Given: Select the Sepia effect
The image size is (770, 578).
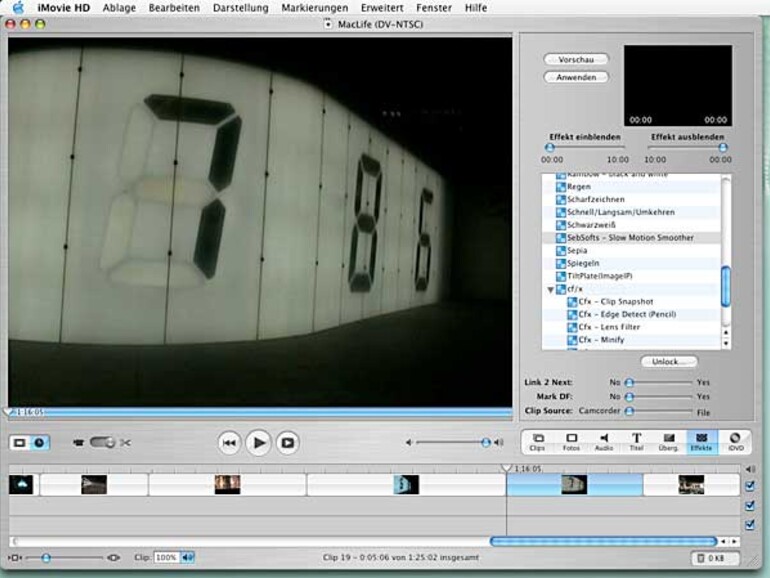Looking at the screenshot, I should click(x=632, y=250).
